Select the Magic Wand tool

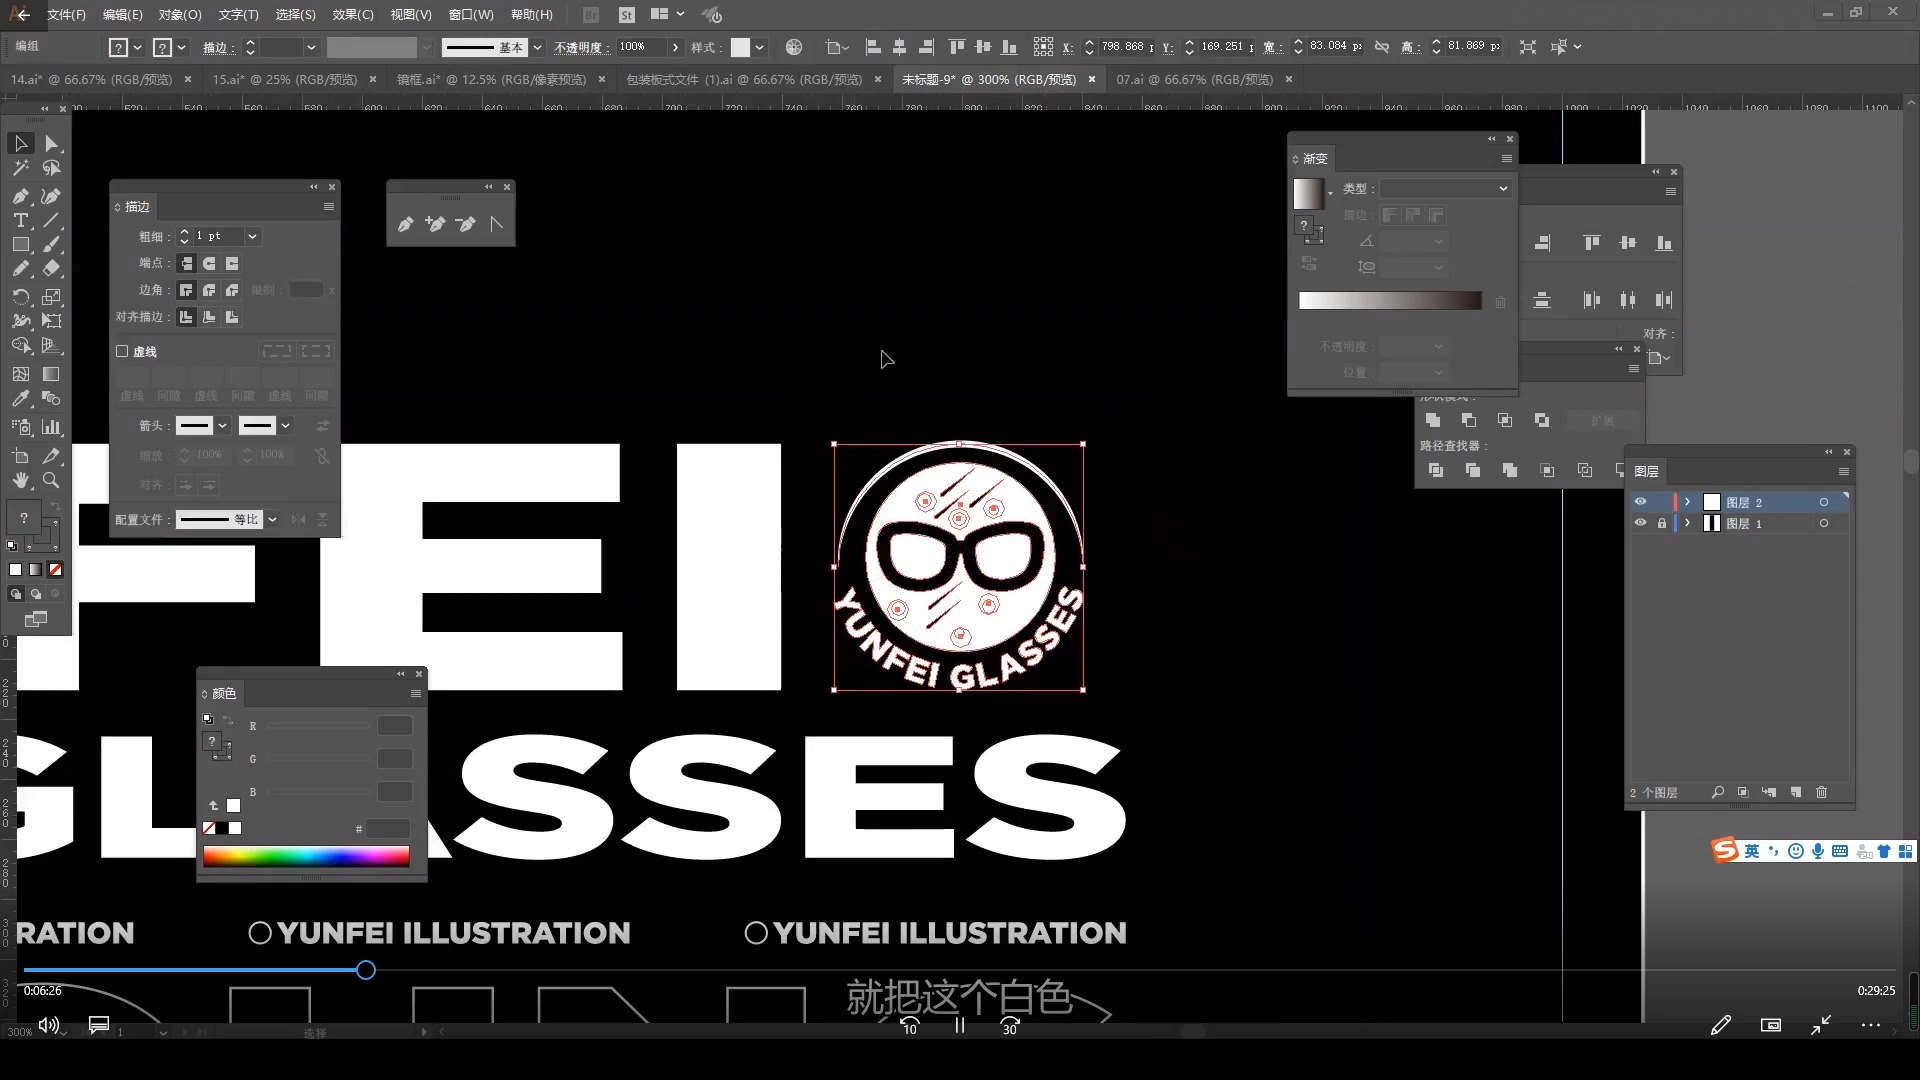[x=20, y=169]
